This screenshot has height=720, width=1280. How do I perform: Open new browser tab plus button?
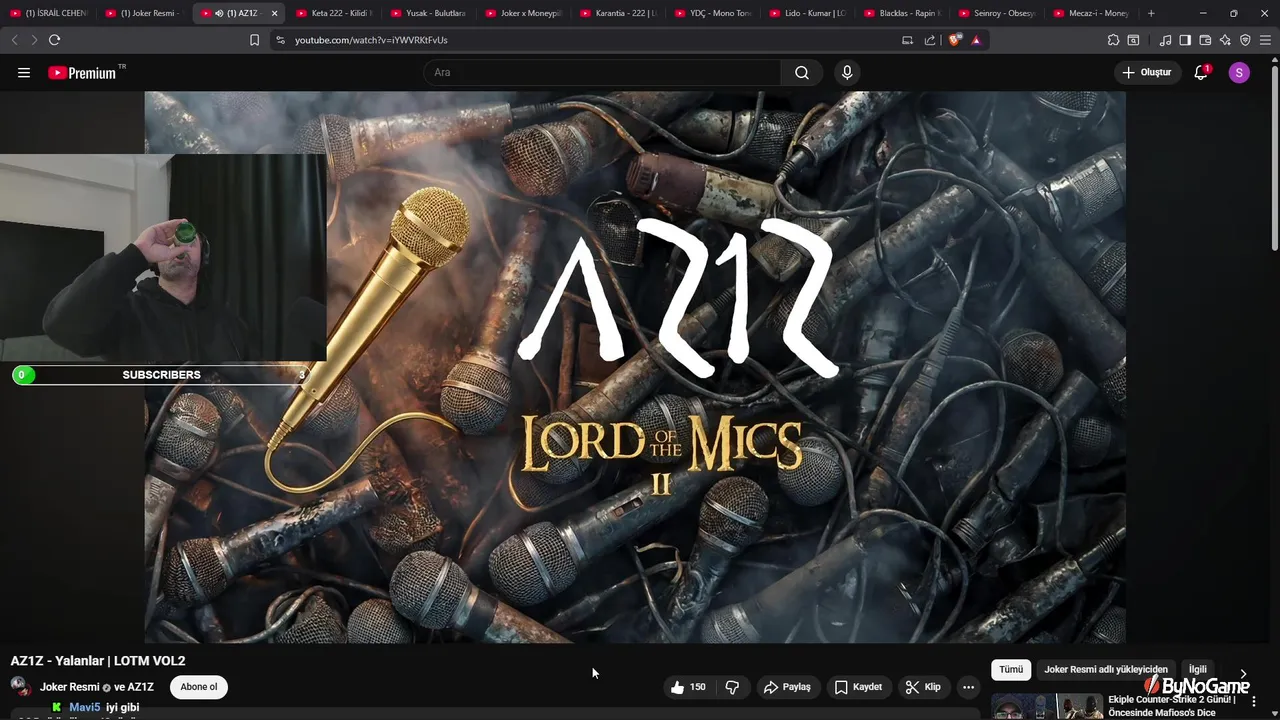(1151, 13)
